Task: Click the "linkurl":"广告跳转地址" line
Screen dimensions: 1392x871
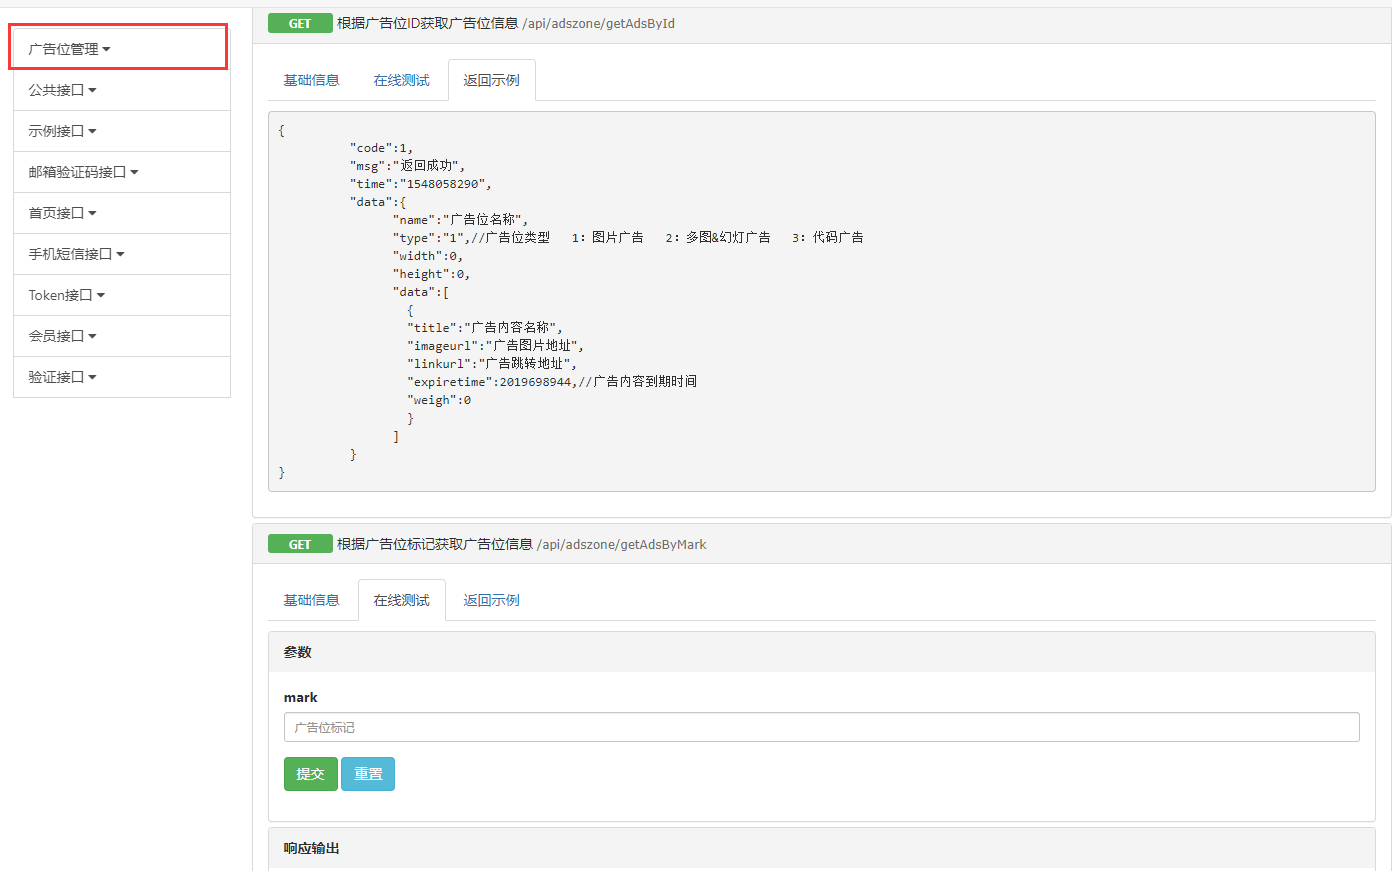Action: click(x=492, y=364)
